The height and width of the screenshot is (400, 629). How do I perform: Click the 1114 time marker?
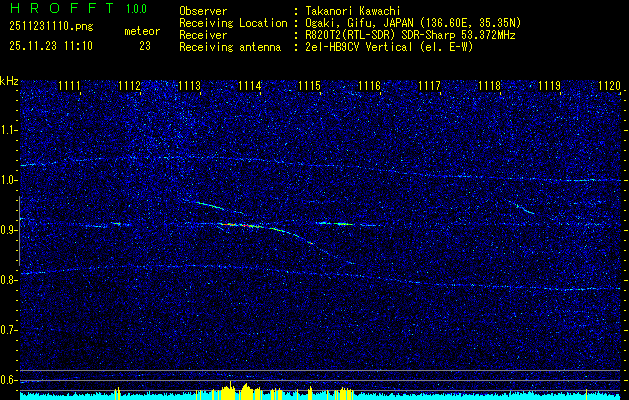(250, 85)
